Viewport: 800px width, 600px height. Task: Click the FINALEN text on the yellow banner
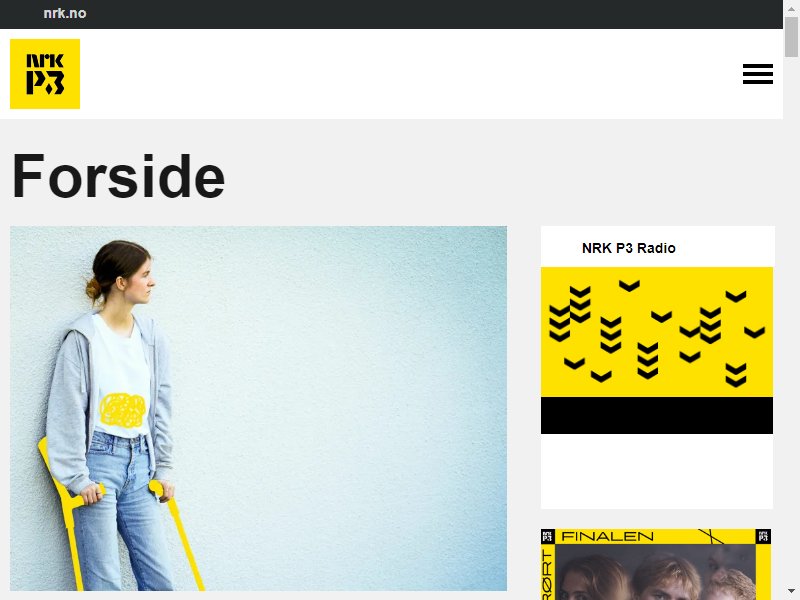click(x=607, y=537)
